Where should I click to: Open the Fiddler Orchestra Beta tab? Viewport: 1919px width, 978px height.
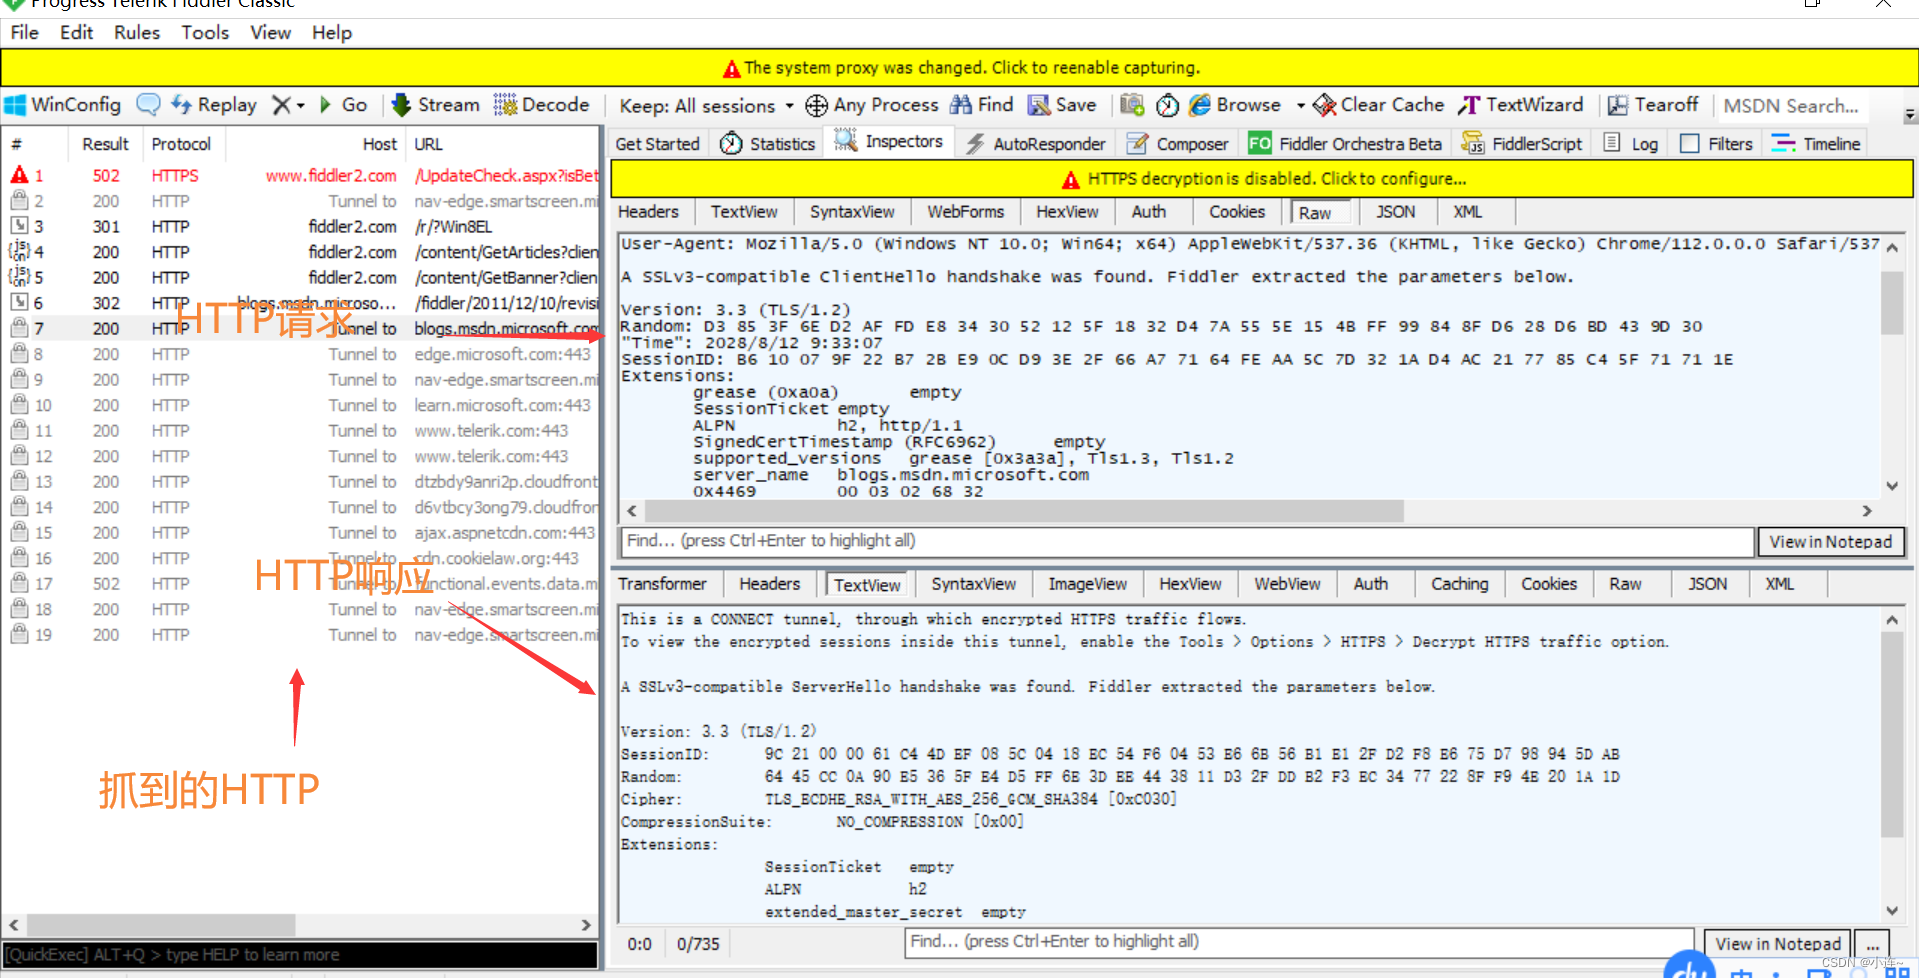pos(1345,144)
